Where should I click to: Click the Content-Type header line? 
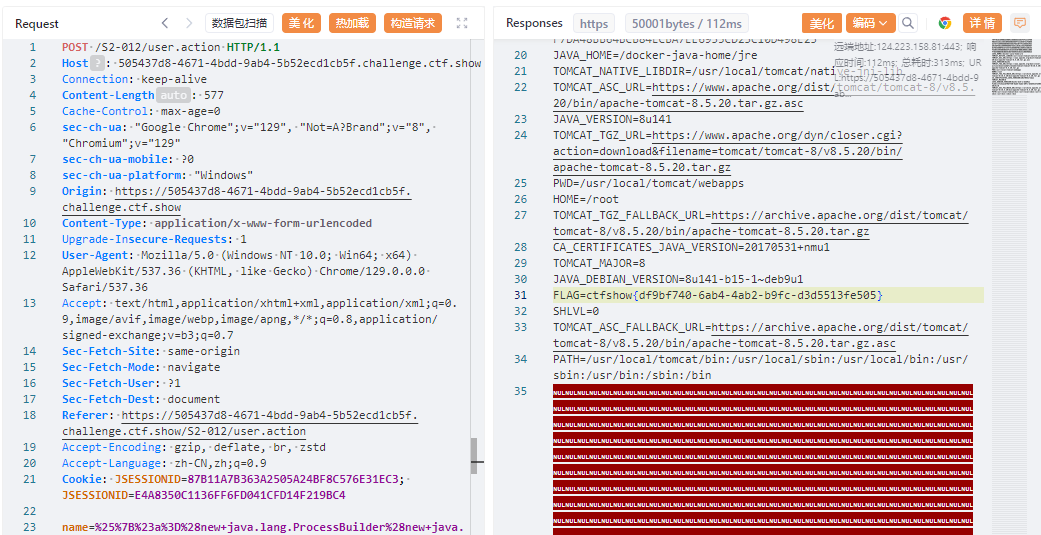pos(217,223)
